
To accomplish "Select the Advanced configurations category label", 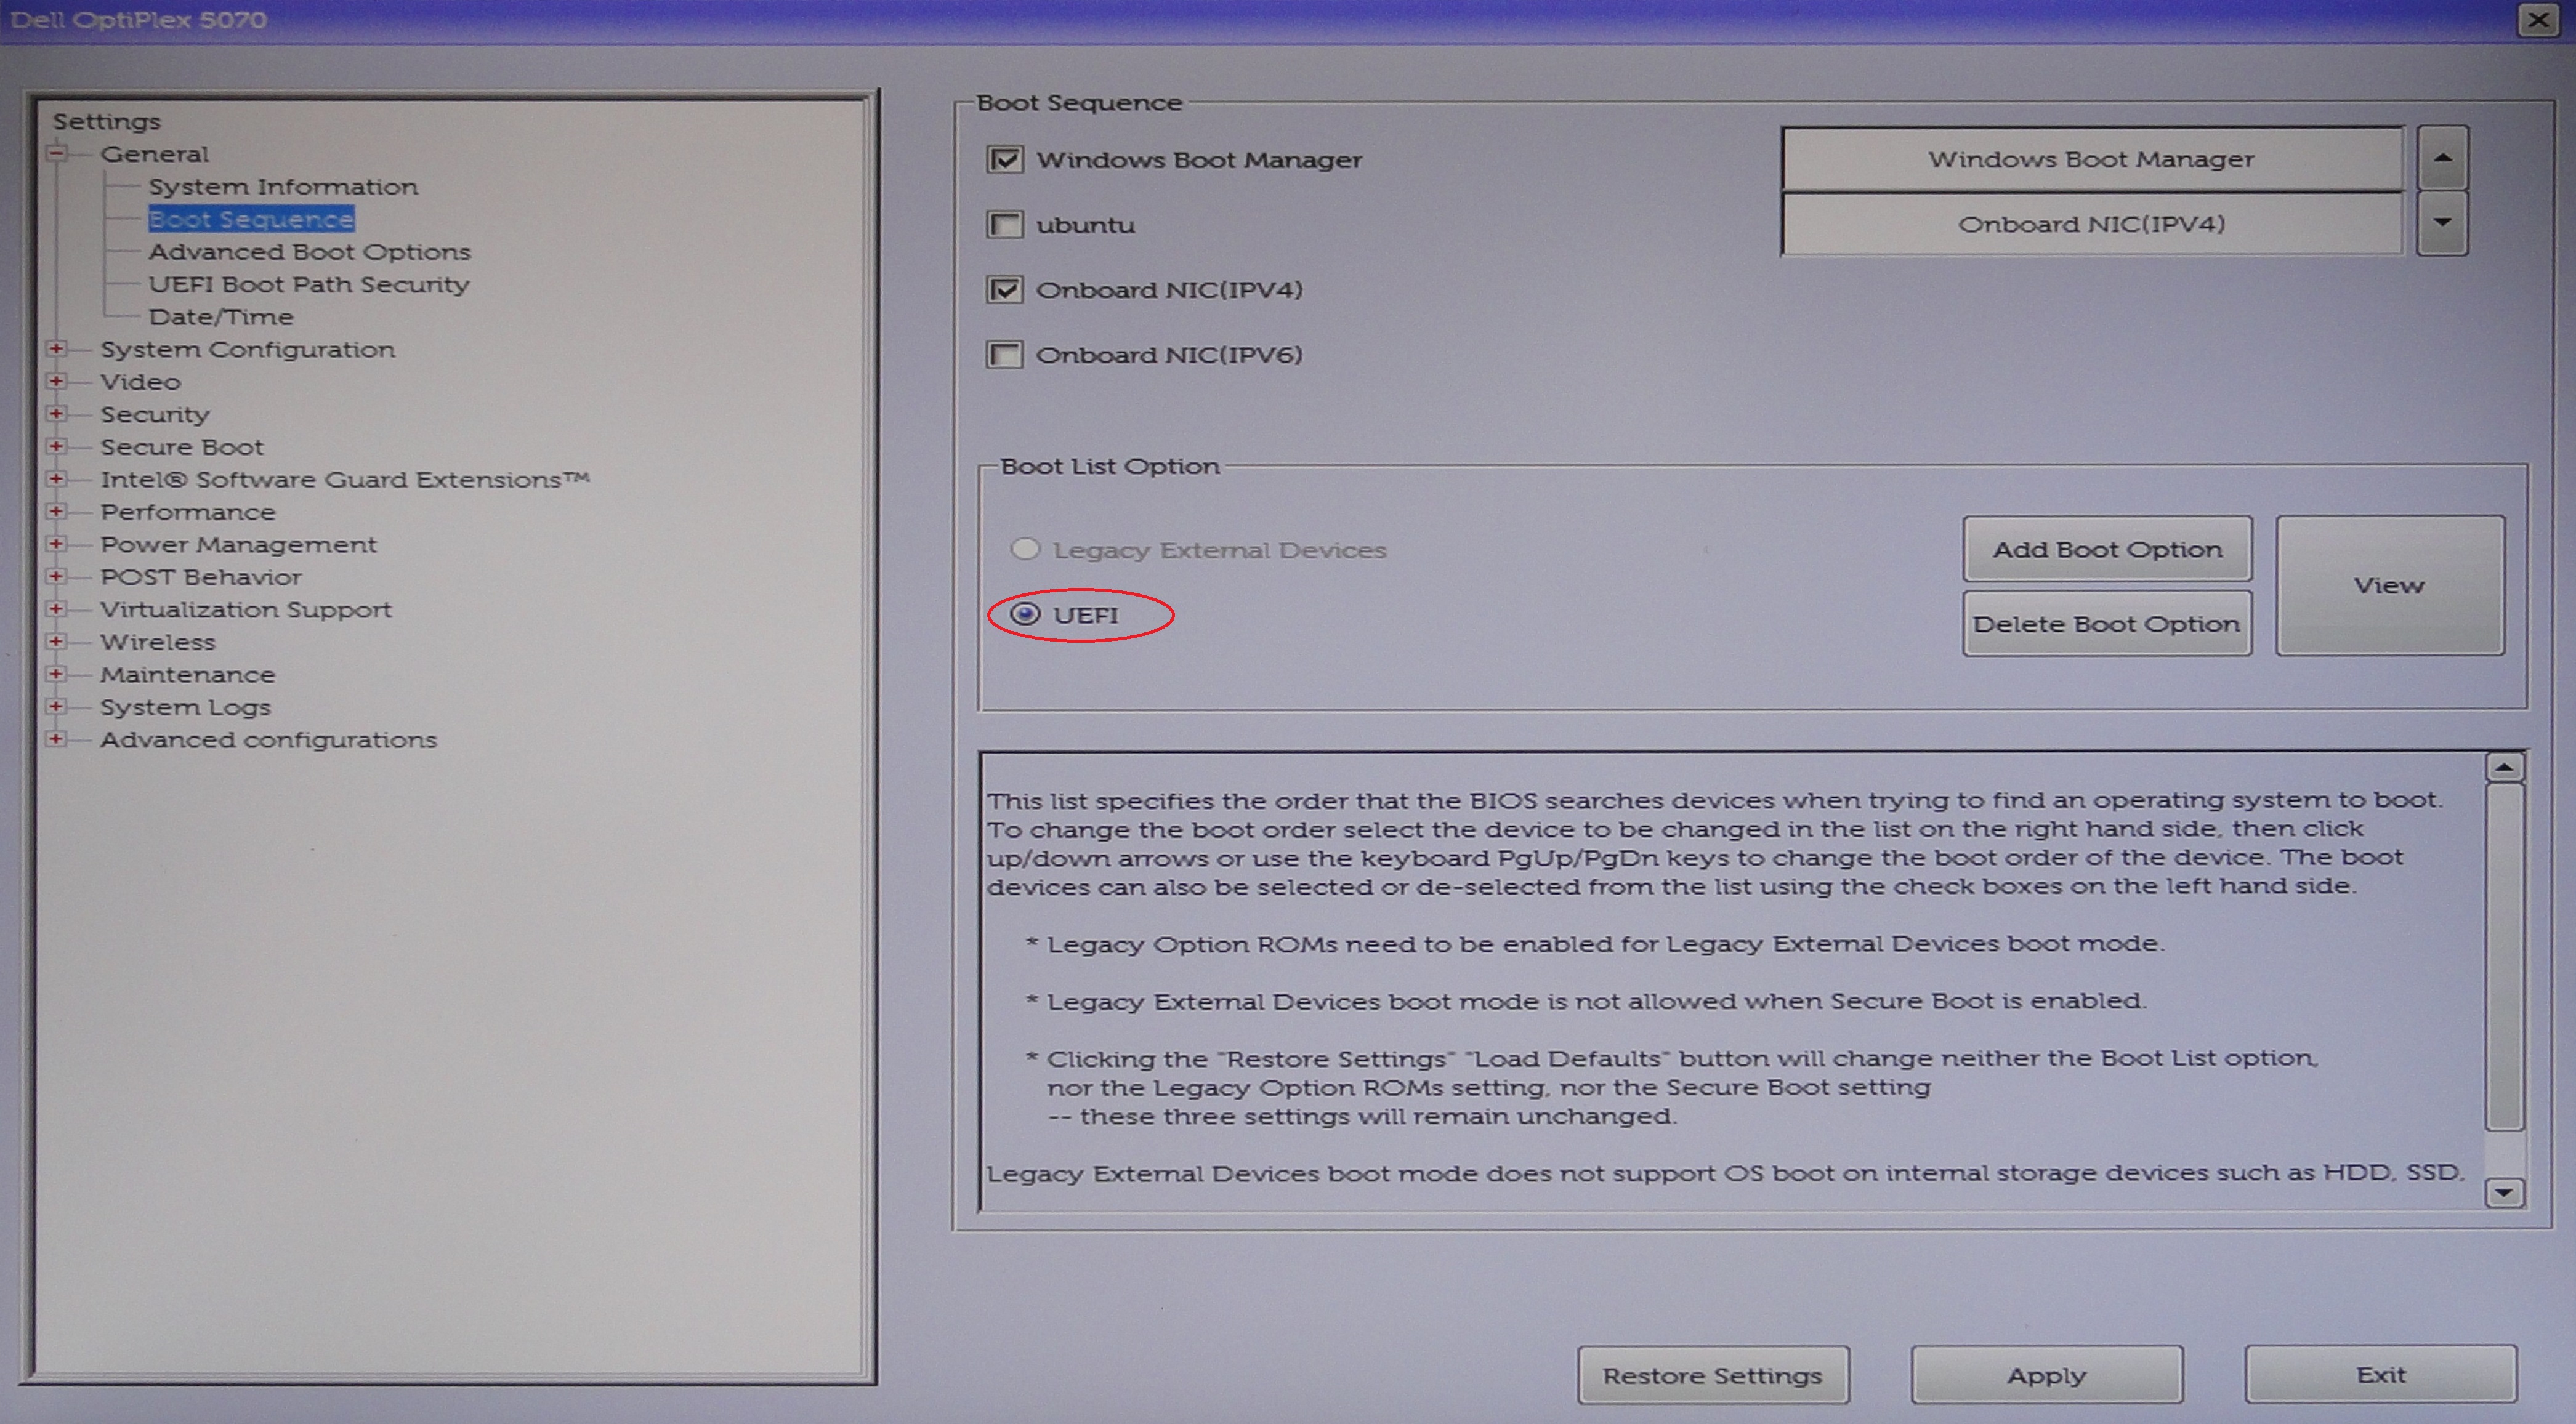I will (268, 740).
